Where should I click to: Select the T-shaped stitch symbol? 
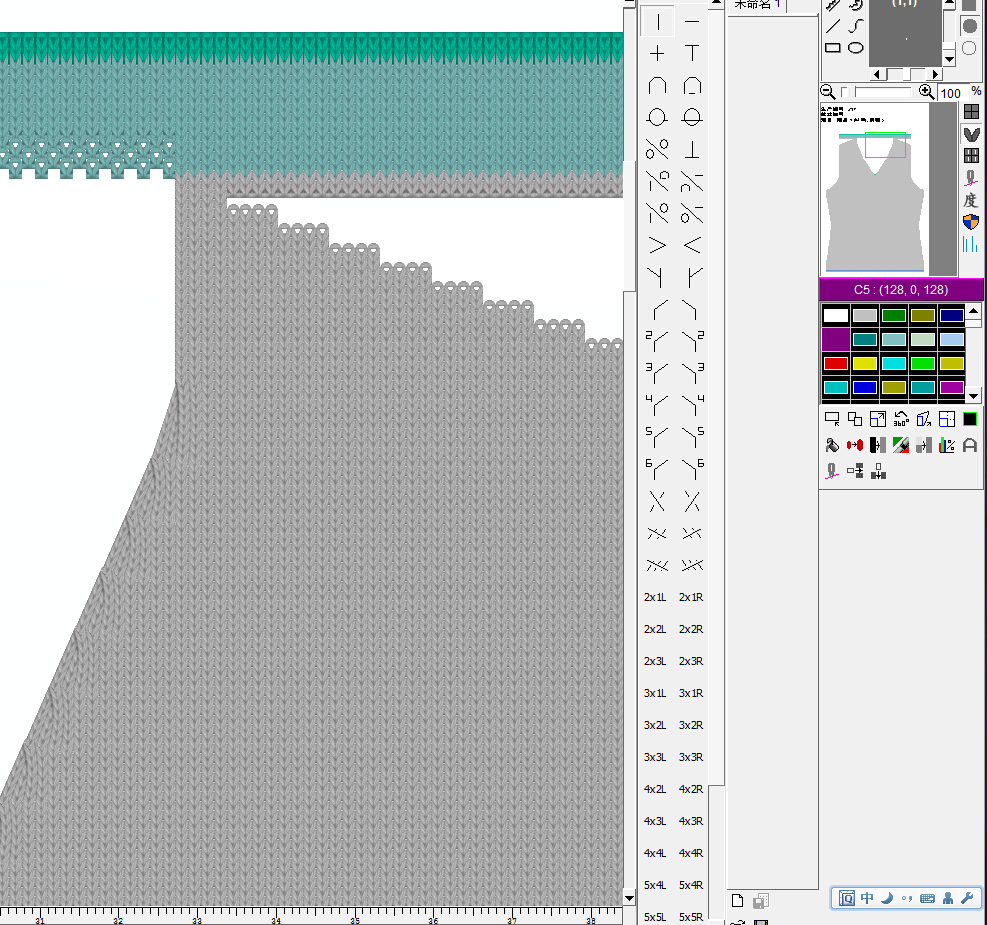tap(692, 53)
